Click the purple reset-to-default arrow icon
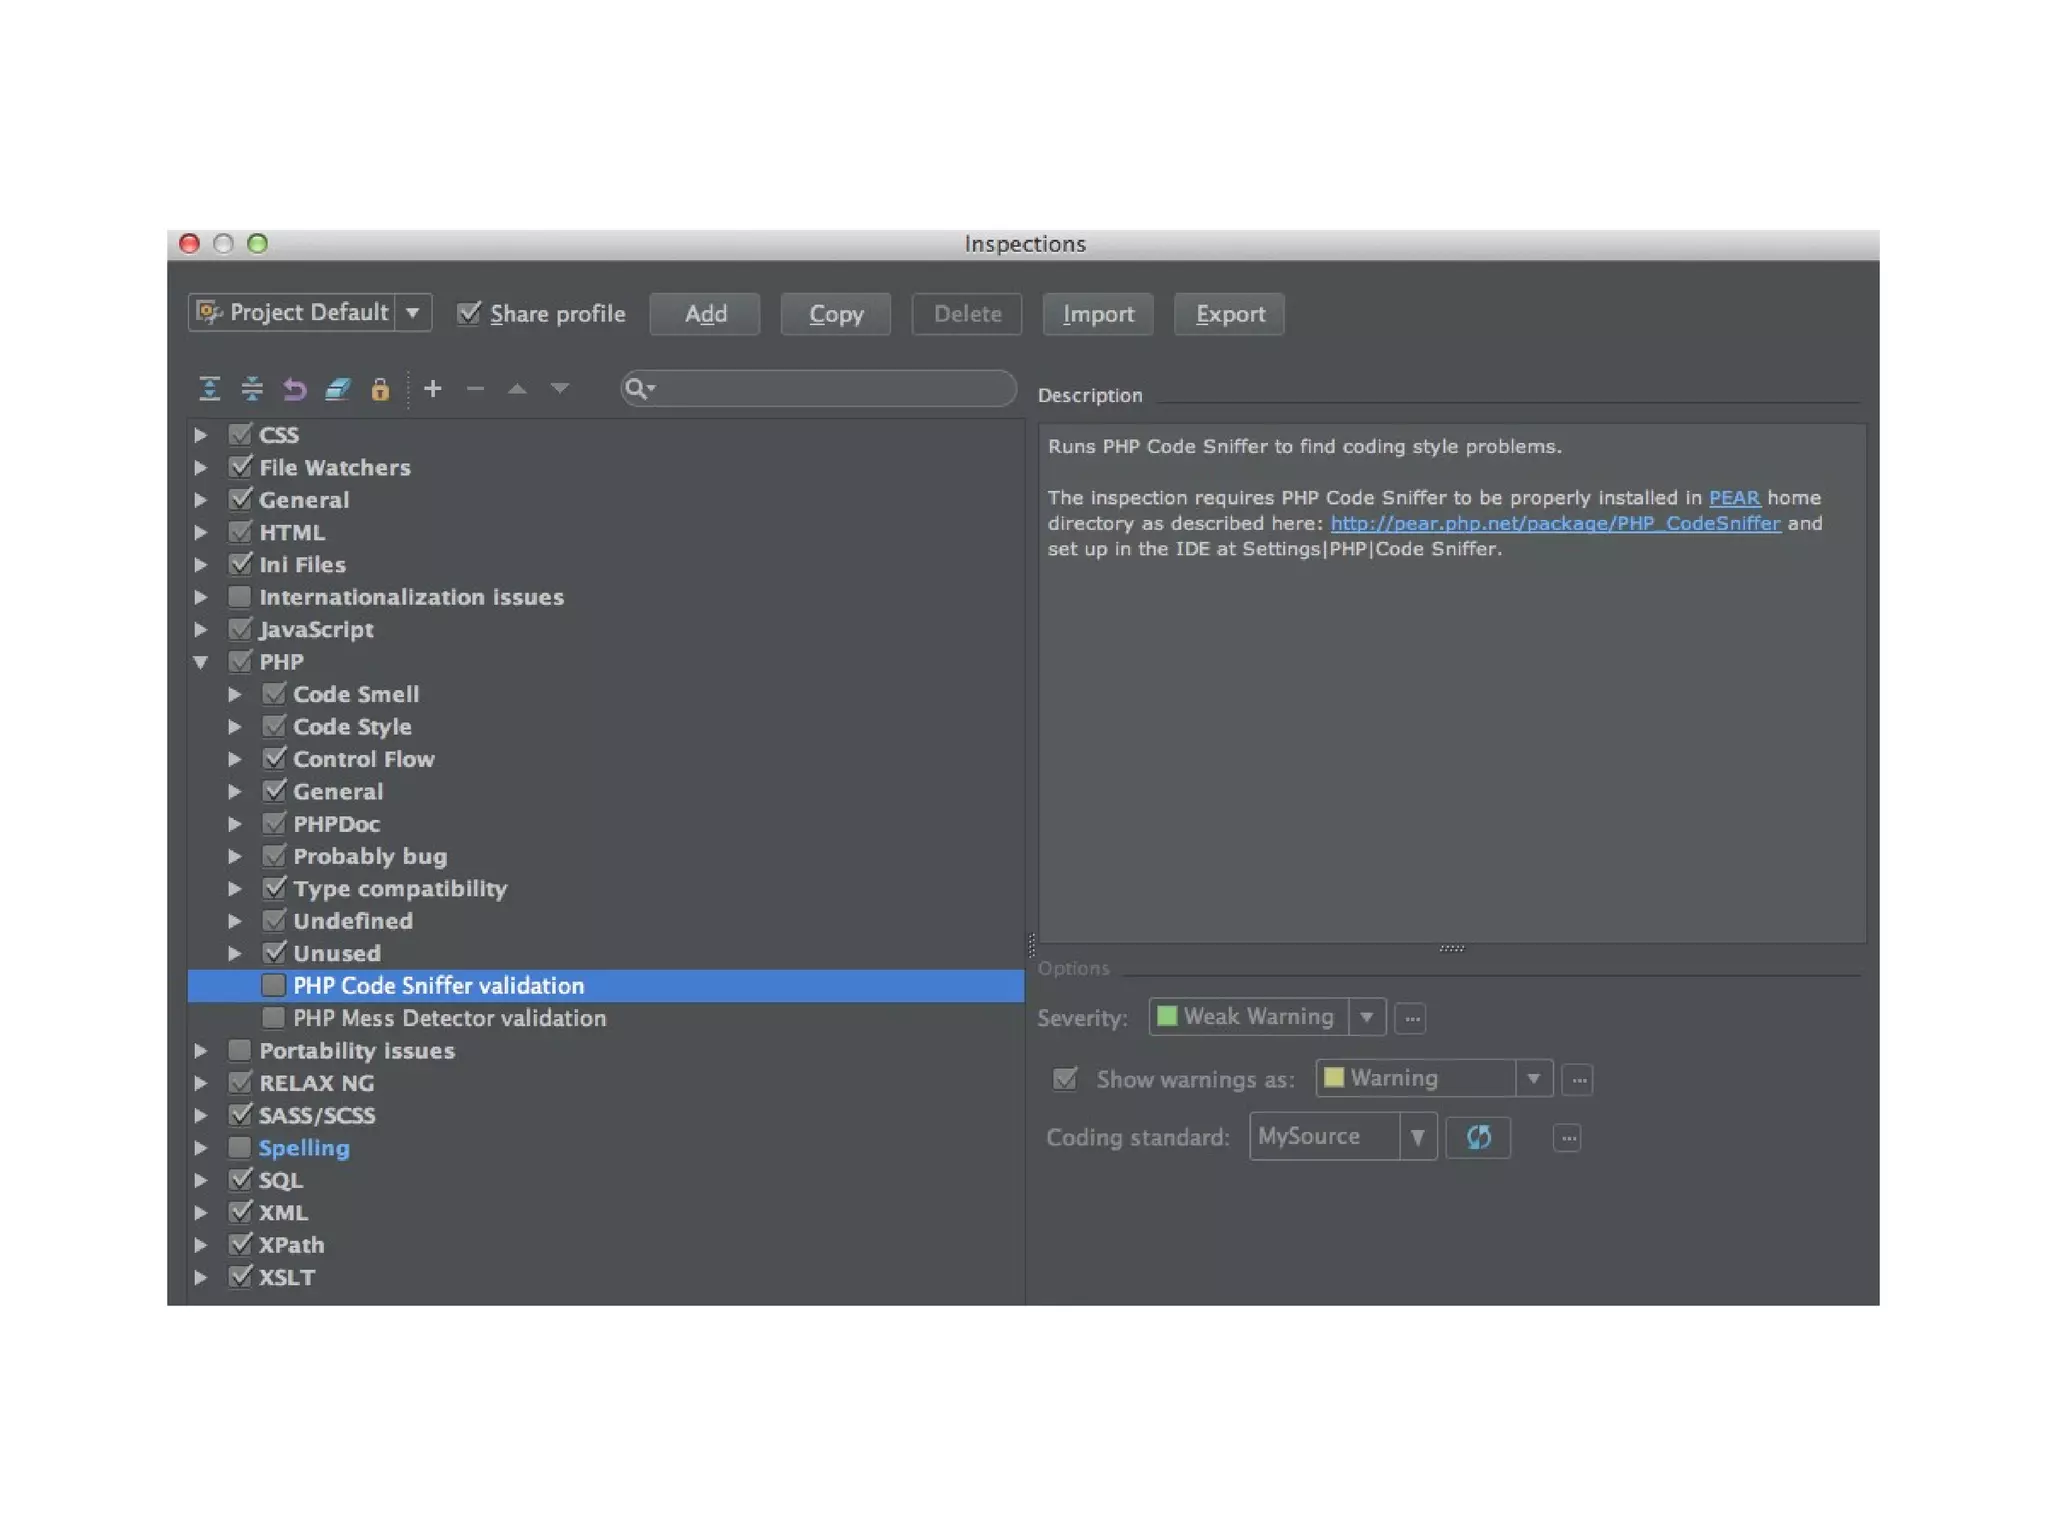This screenshot has width=2048, height=1535. pos(294,388)
